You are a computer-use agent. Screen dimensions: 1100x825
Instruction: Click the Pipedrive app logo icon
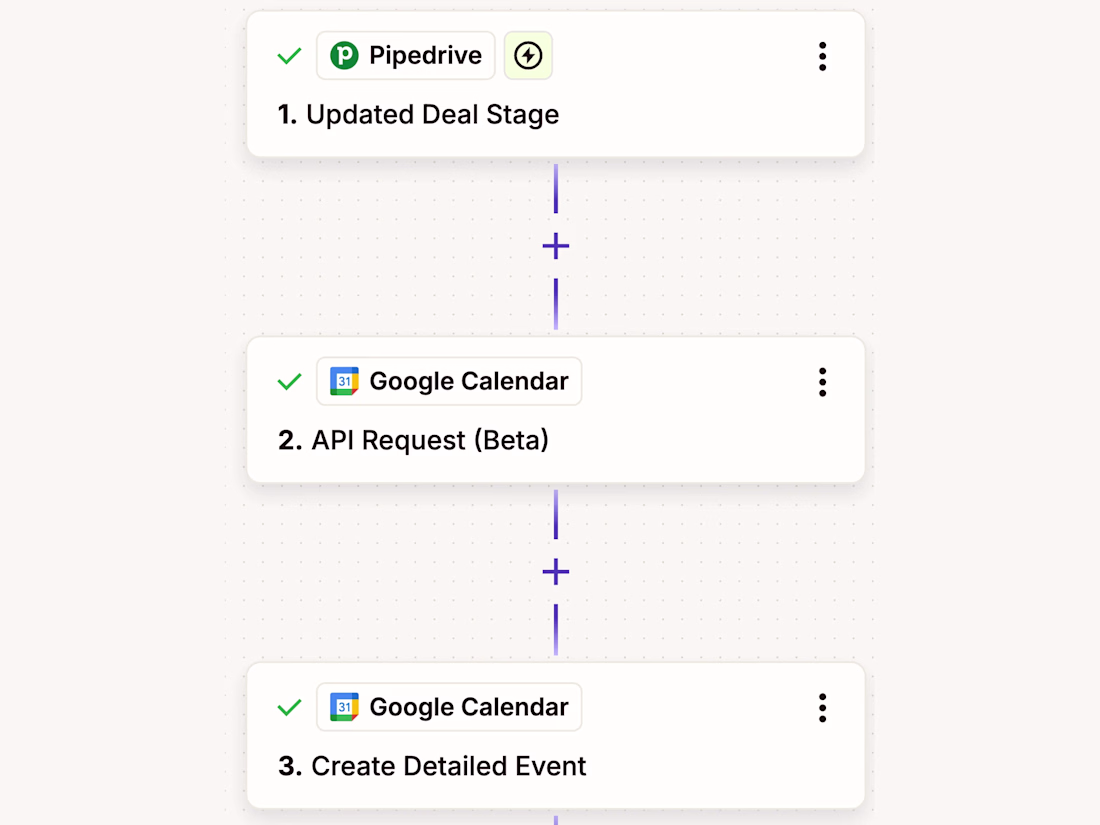(344, 55)
